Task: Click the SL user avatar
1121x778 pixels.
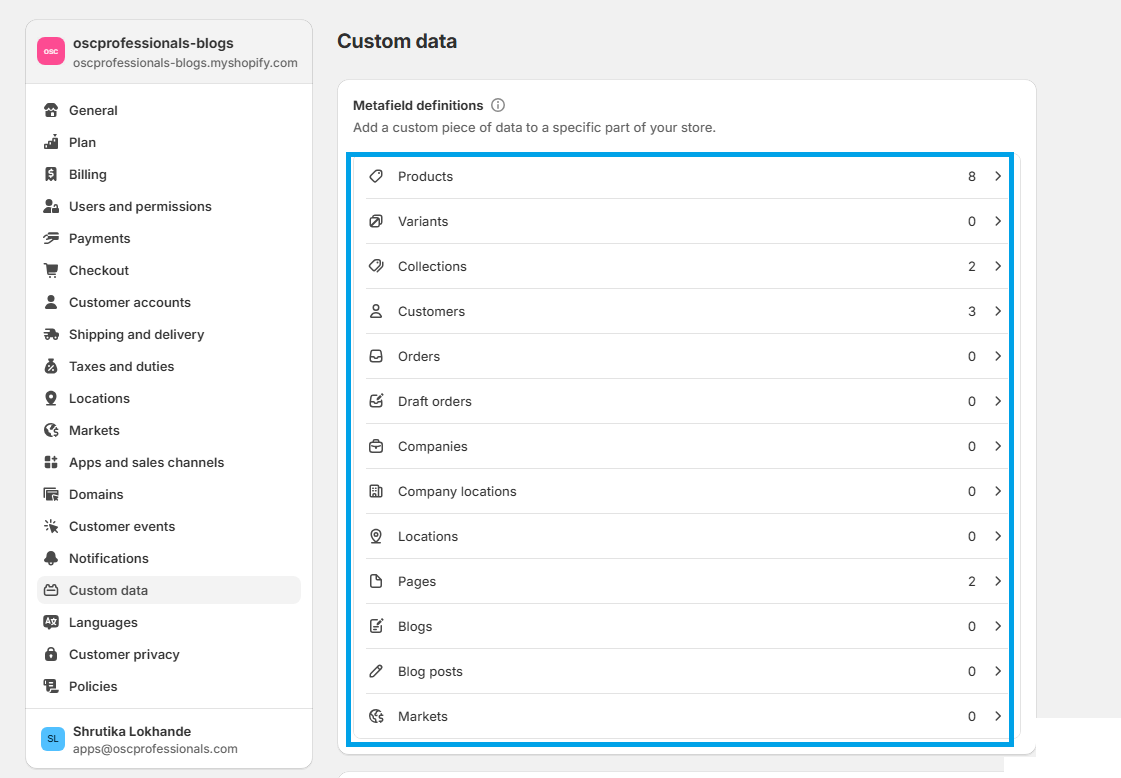Action: 53,739
